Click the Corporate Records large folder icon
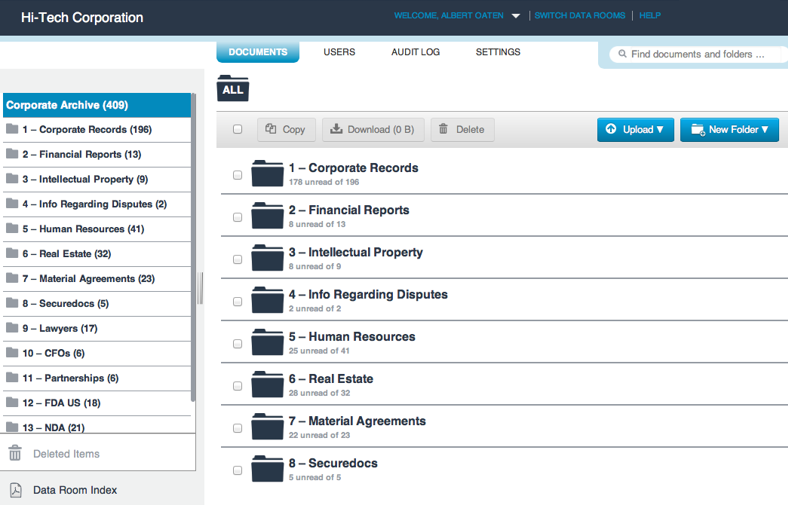This screenshot has width=788, height=505. (x=267, y=173)
